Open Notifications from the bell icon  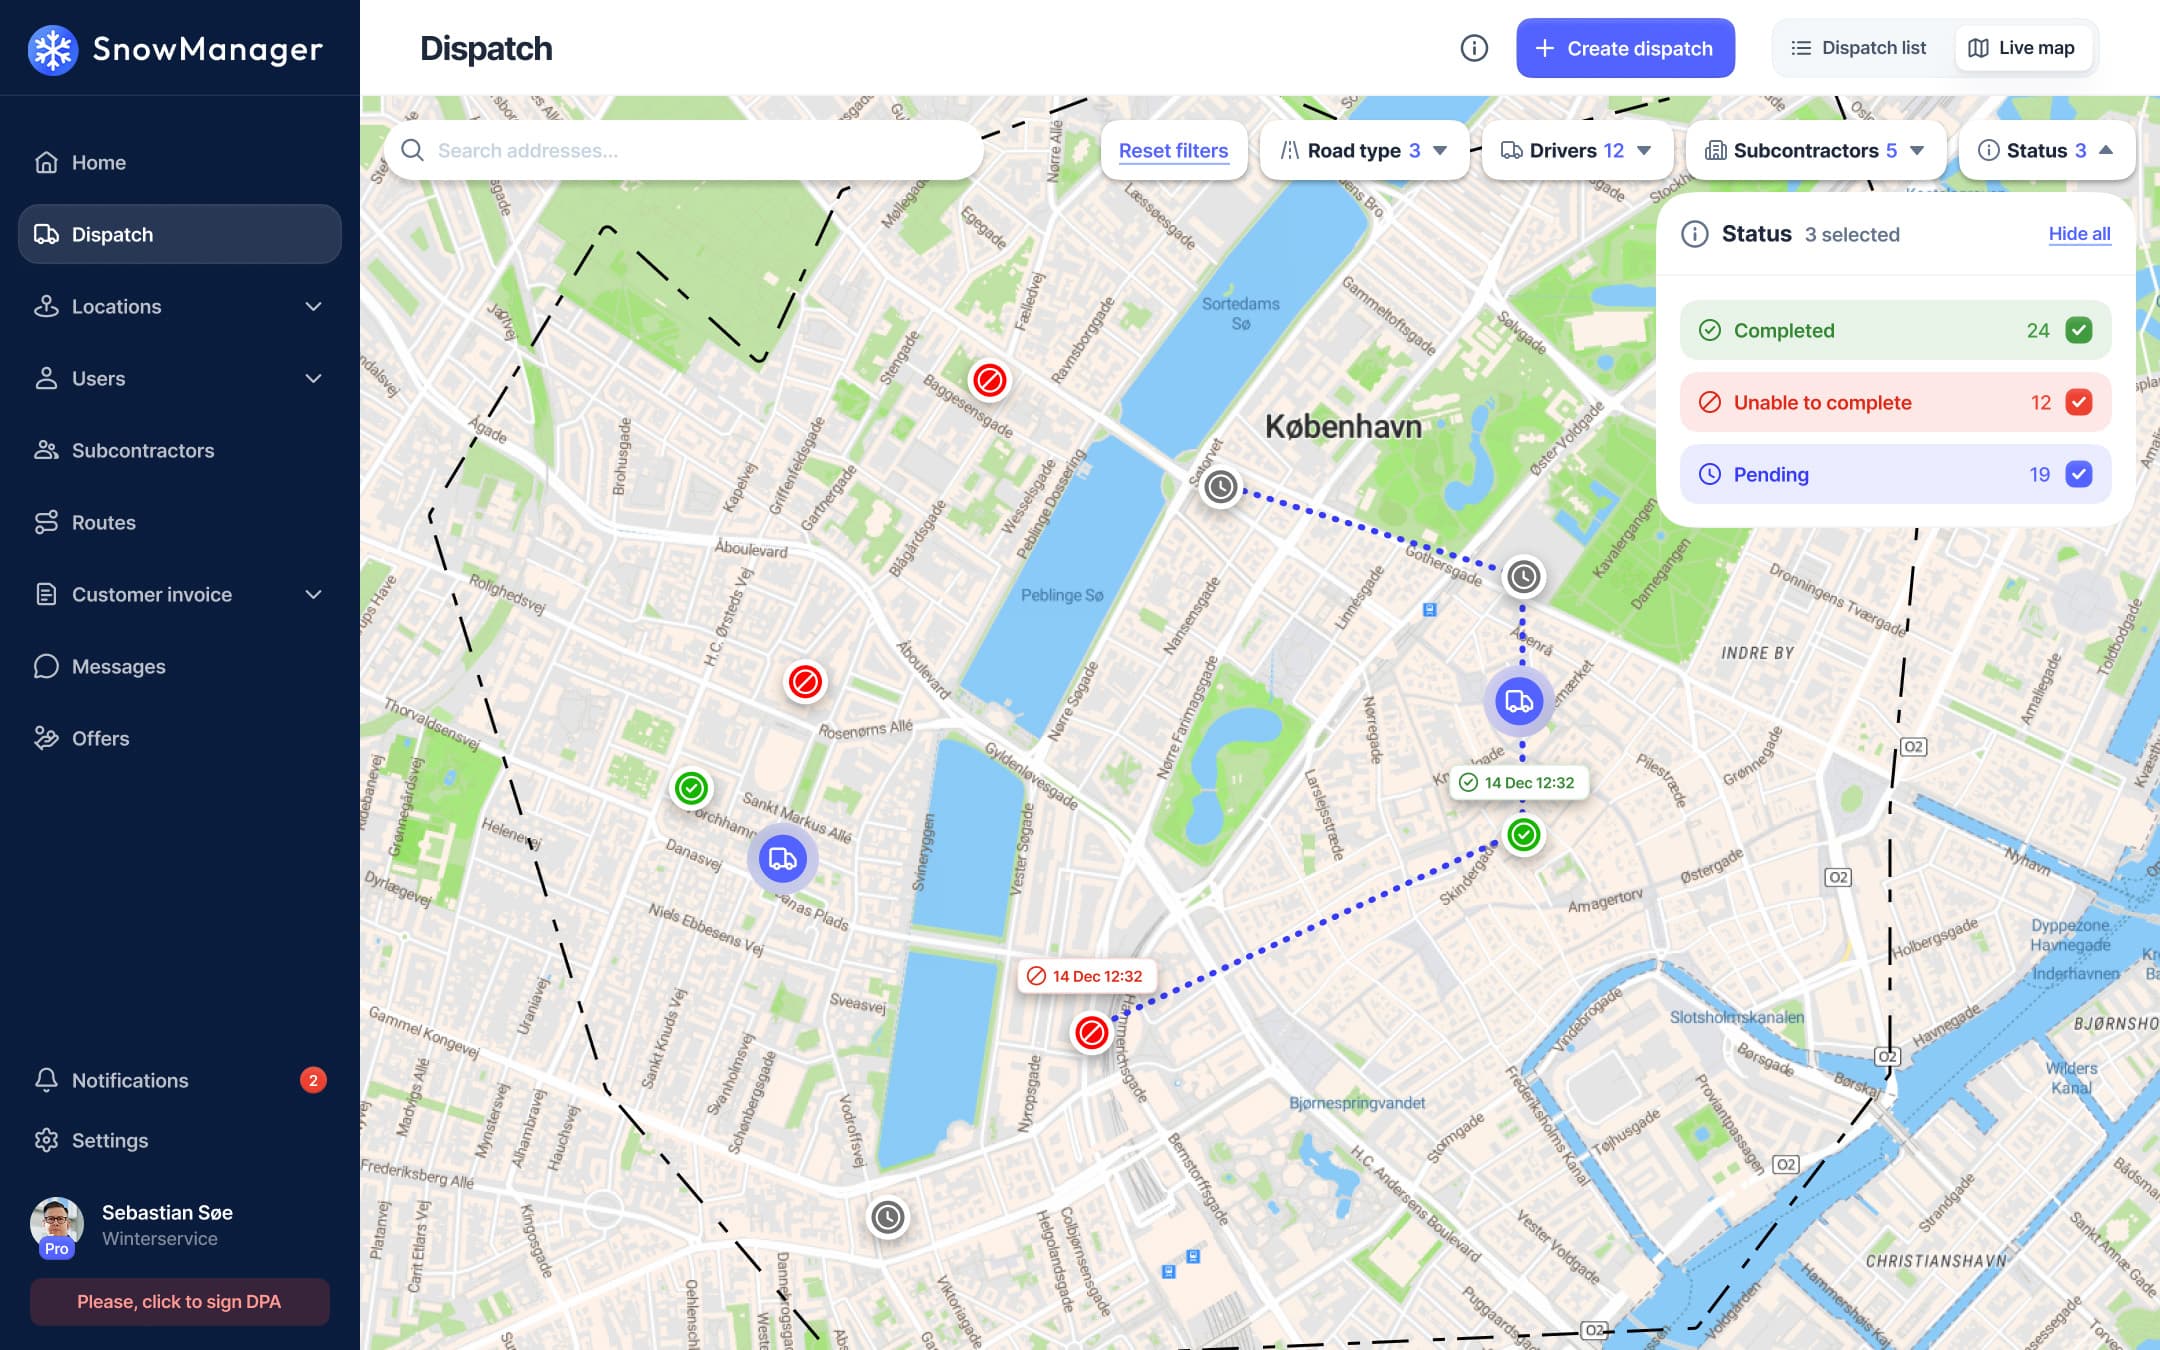[46, 1080]
